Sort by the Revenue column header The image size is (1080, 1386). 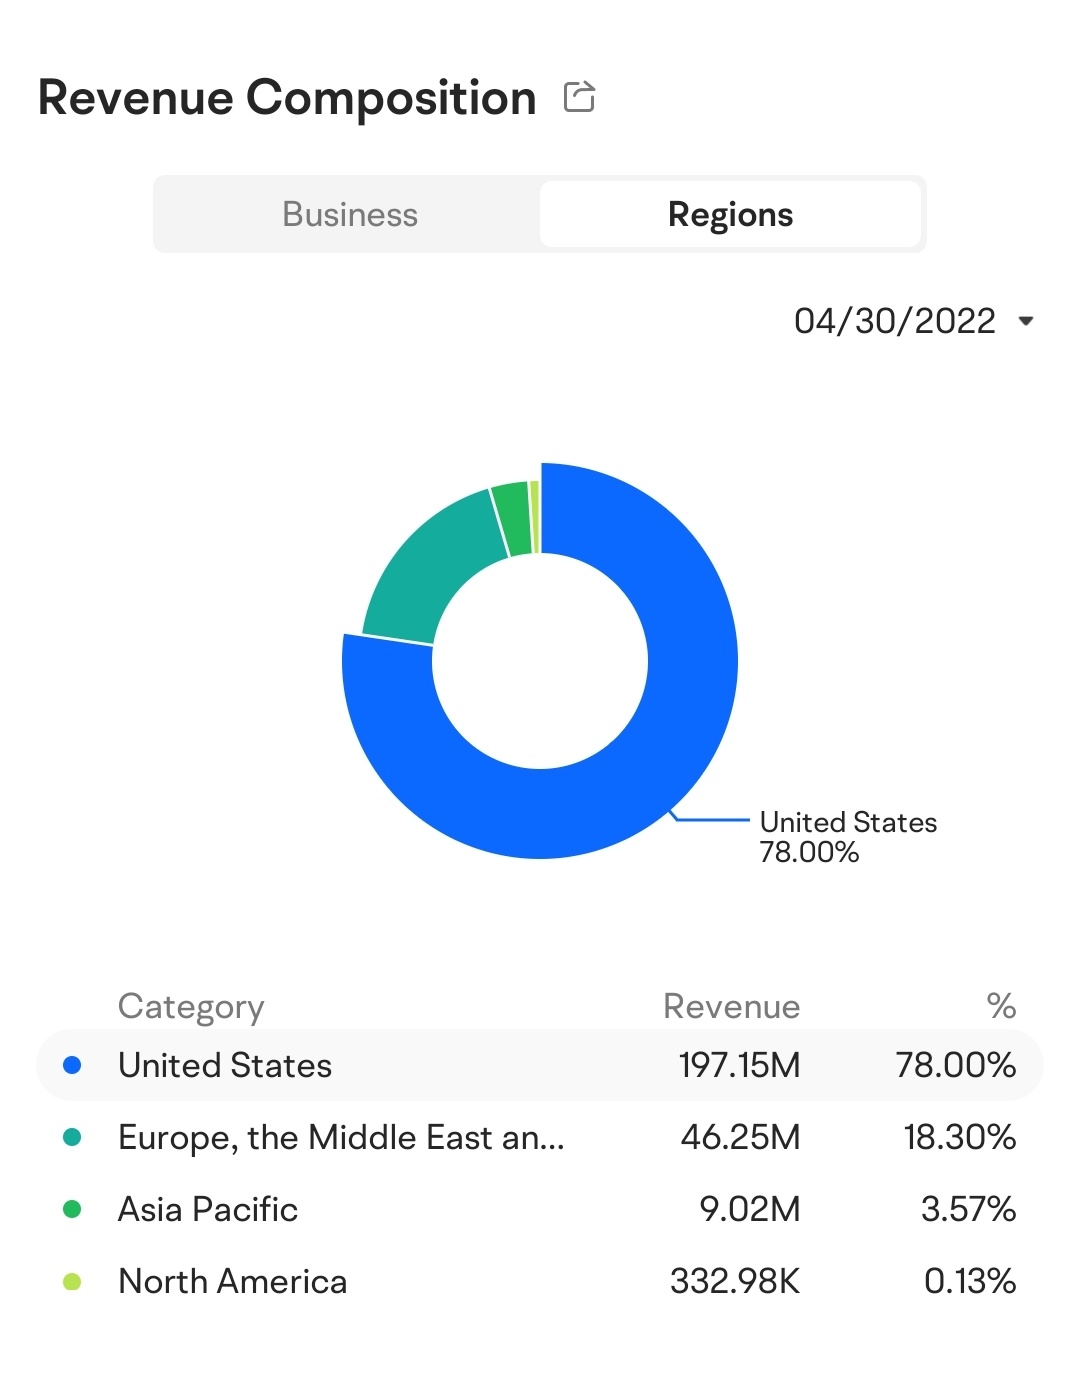pyautogui.click(x=731, y=1006)
